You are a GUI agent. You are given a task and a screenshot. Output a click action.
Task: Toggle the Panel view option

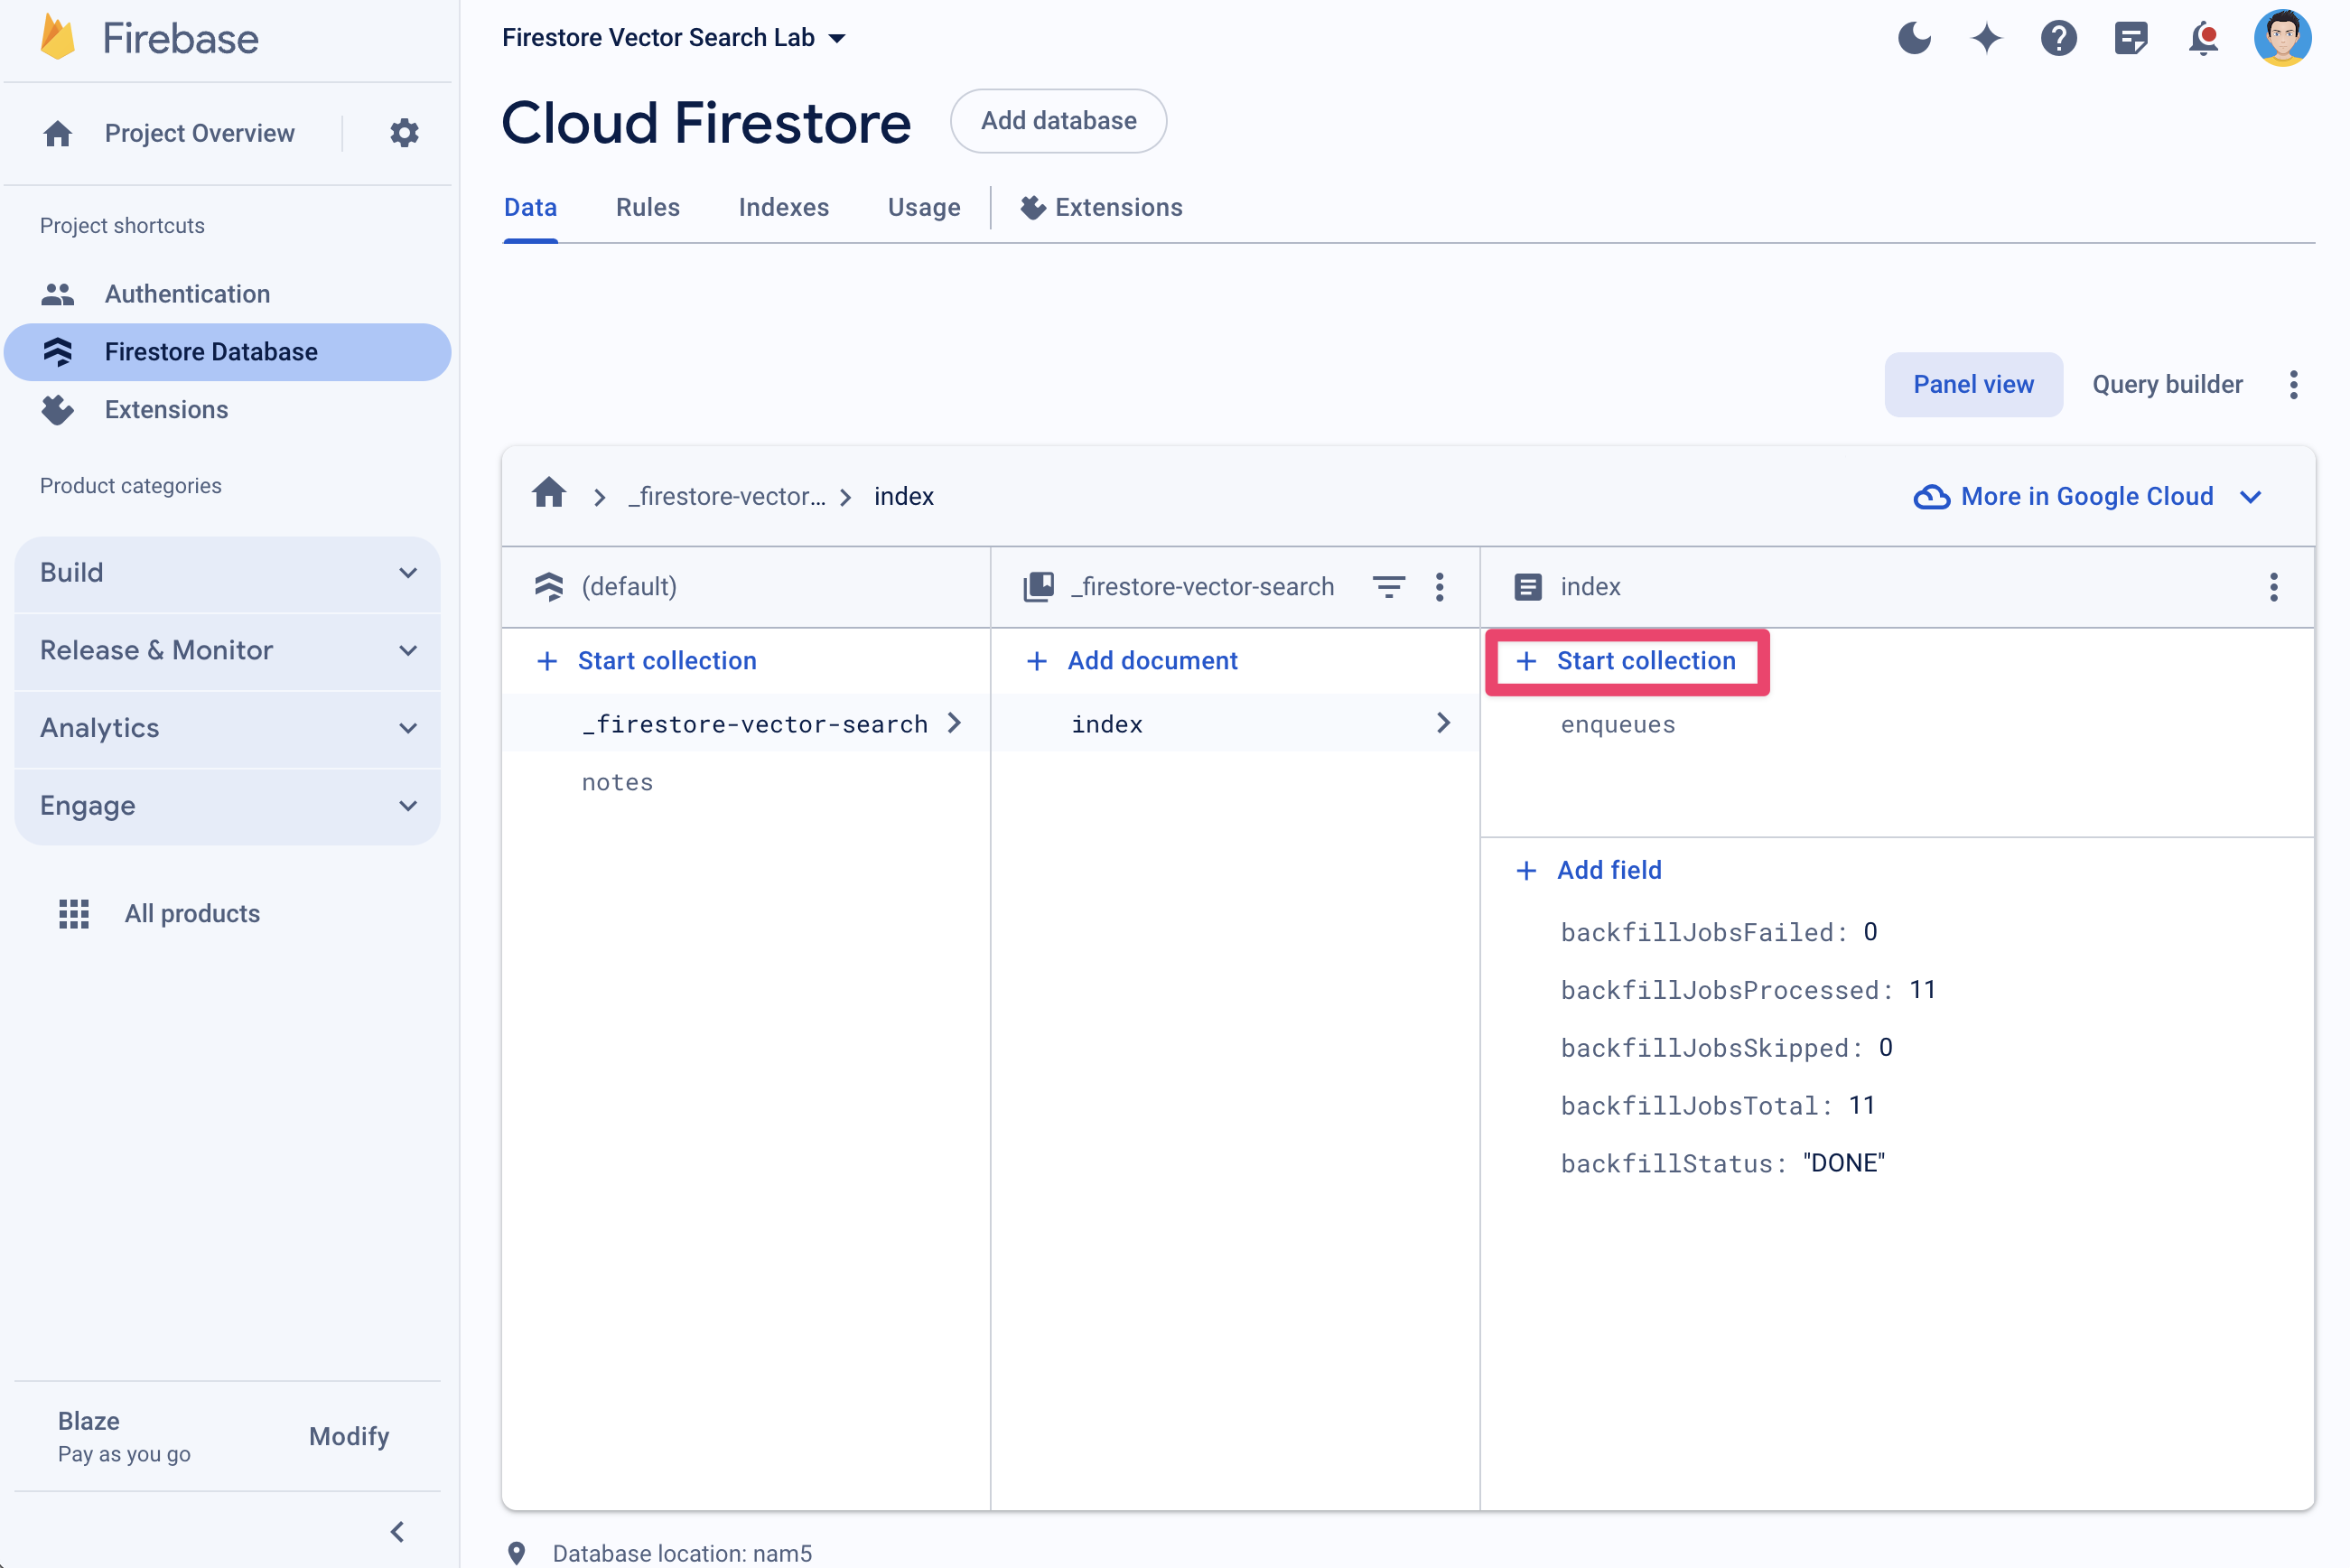coord(1972,385)
